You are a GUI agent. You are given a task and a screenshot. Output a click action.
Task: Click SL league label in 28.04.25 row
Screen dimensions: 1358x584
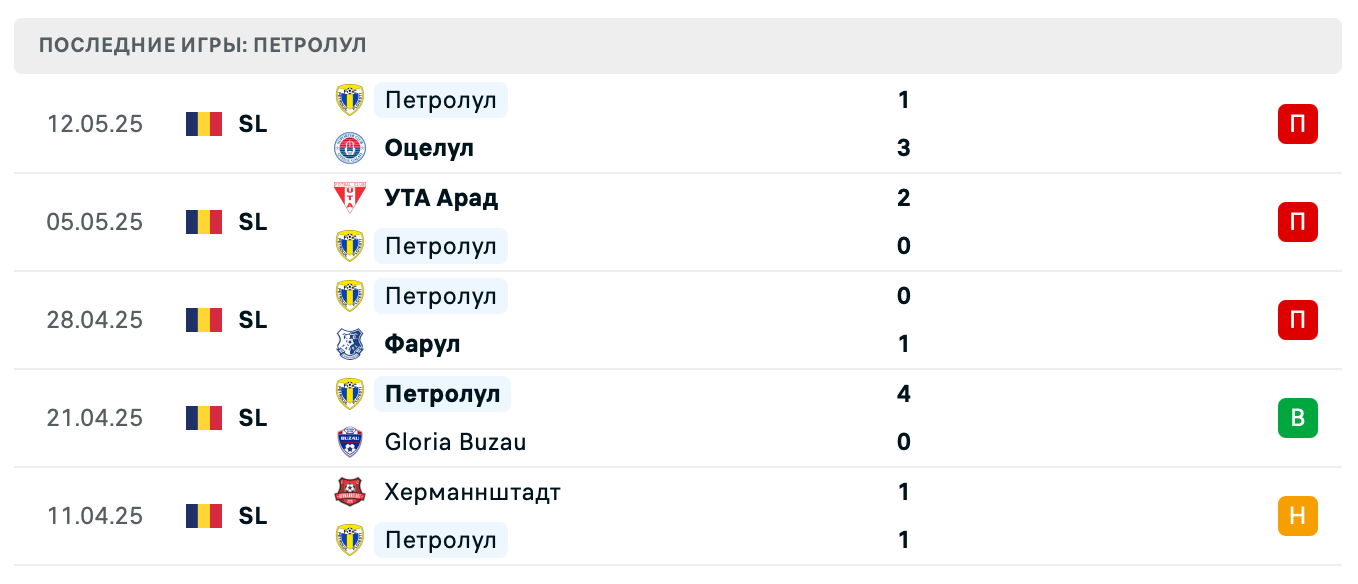253,320
